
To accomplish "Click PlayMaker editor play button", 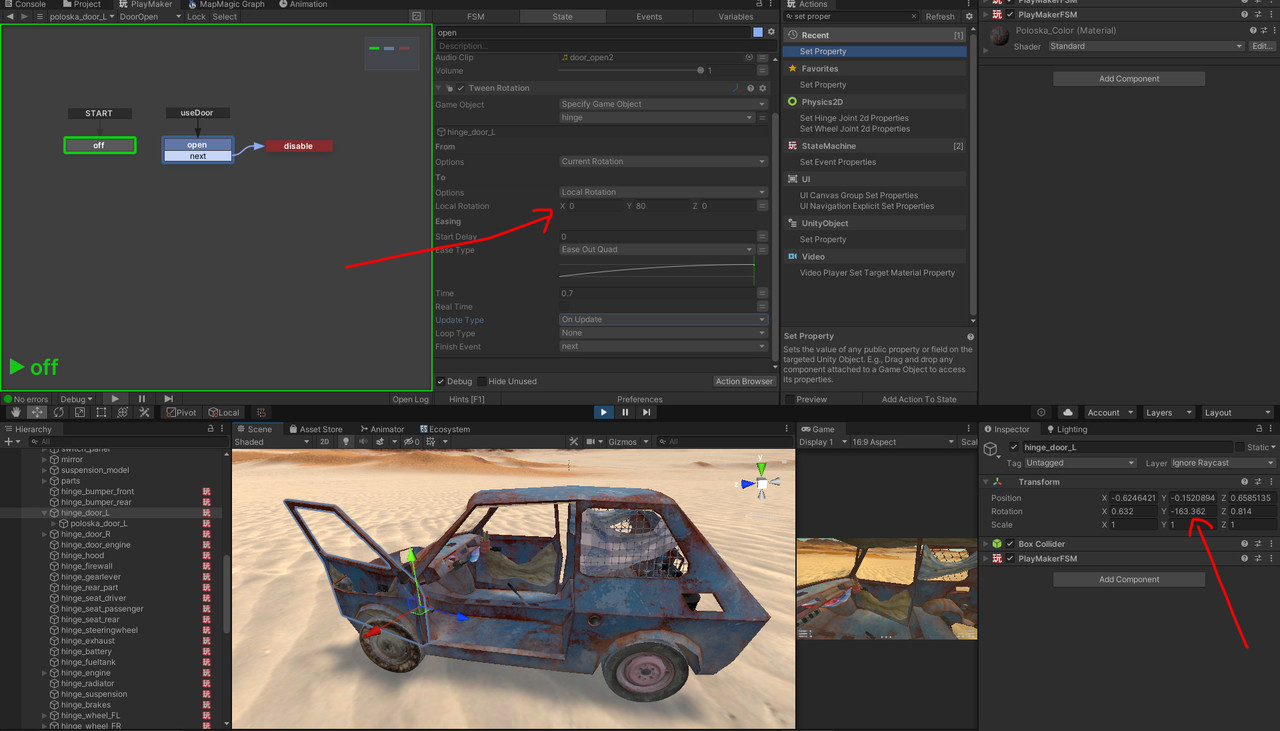I will coord(115,399).
